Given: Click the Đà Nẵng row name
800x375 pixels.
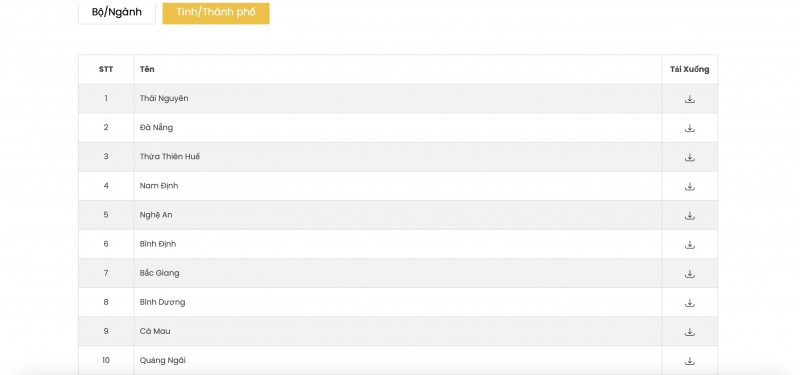Looking at the screenshot, I should coord(156,128).
